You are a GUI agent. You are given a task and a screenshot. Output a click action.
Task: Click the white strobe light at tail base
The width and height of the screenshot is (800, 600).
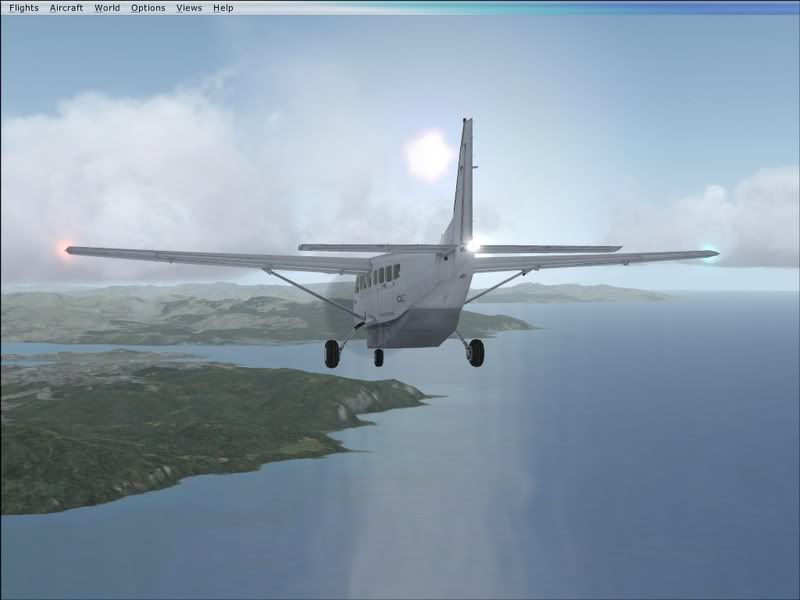pos(472,246)
